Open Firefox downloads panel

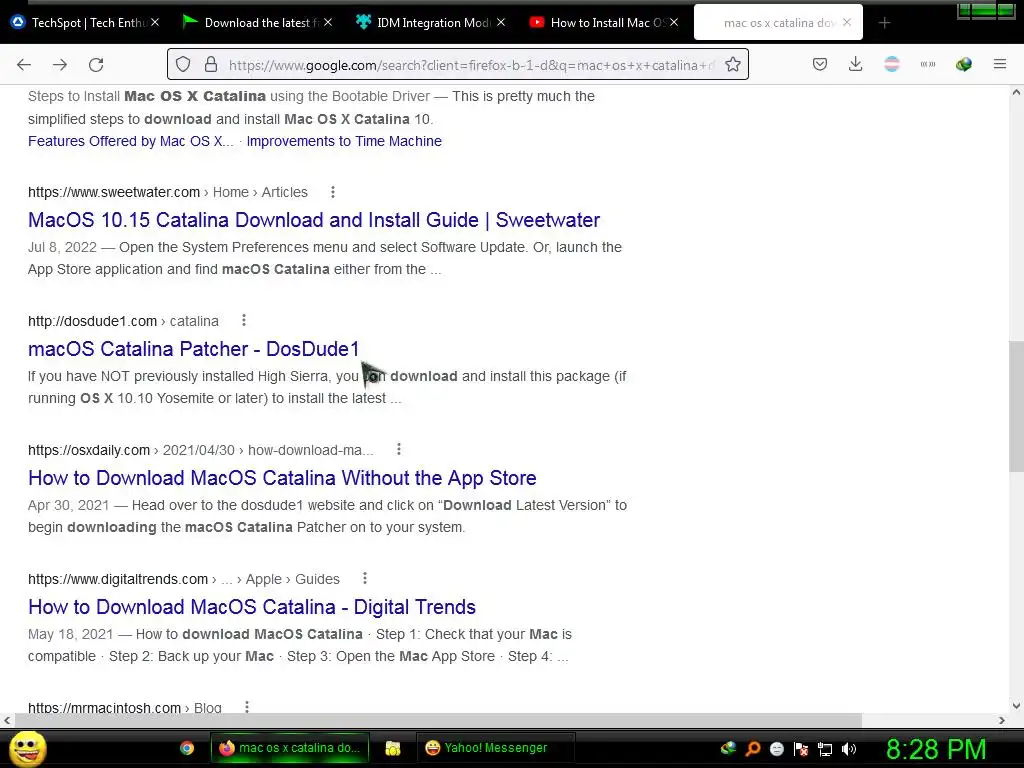tap(856, 64)
